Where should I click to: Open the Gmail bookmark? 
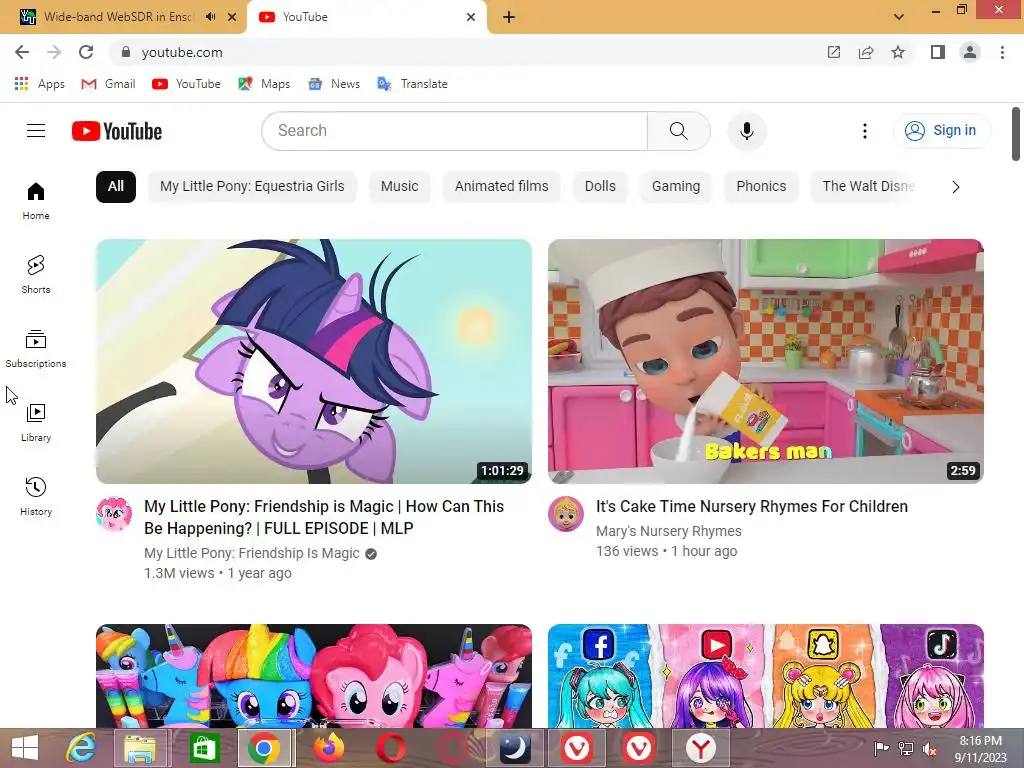click(108, 84)
